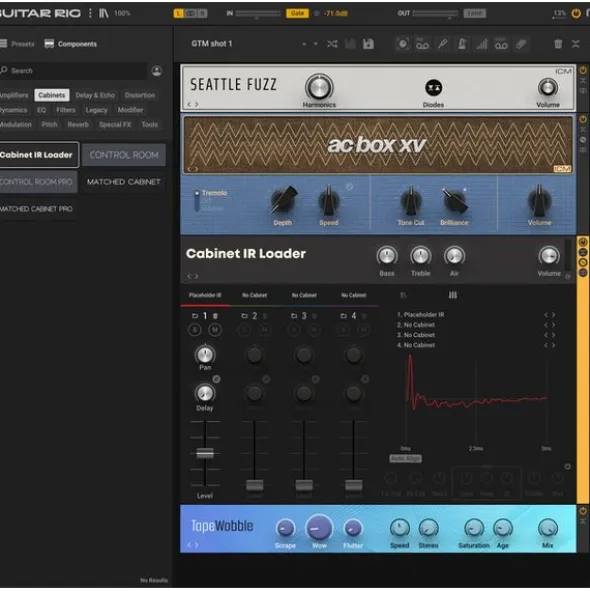The width and height of the screenshot is (590, 591).
Task: Select the Distortion category
Action: pos(140,95)
